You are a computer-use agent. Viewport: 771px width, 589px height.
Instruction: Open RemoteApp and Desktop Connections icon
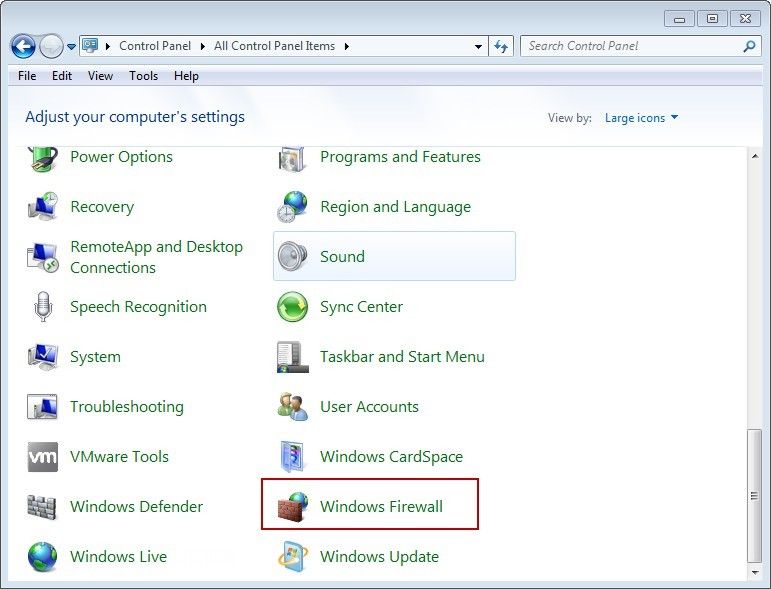(x=42, y=257)
